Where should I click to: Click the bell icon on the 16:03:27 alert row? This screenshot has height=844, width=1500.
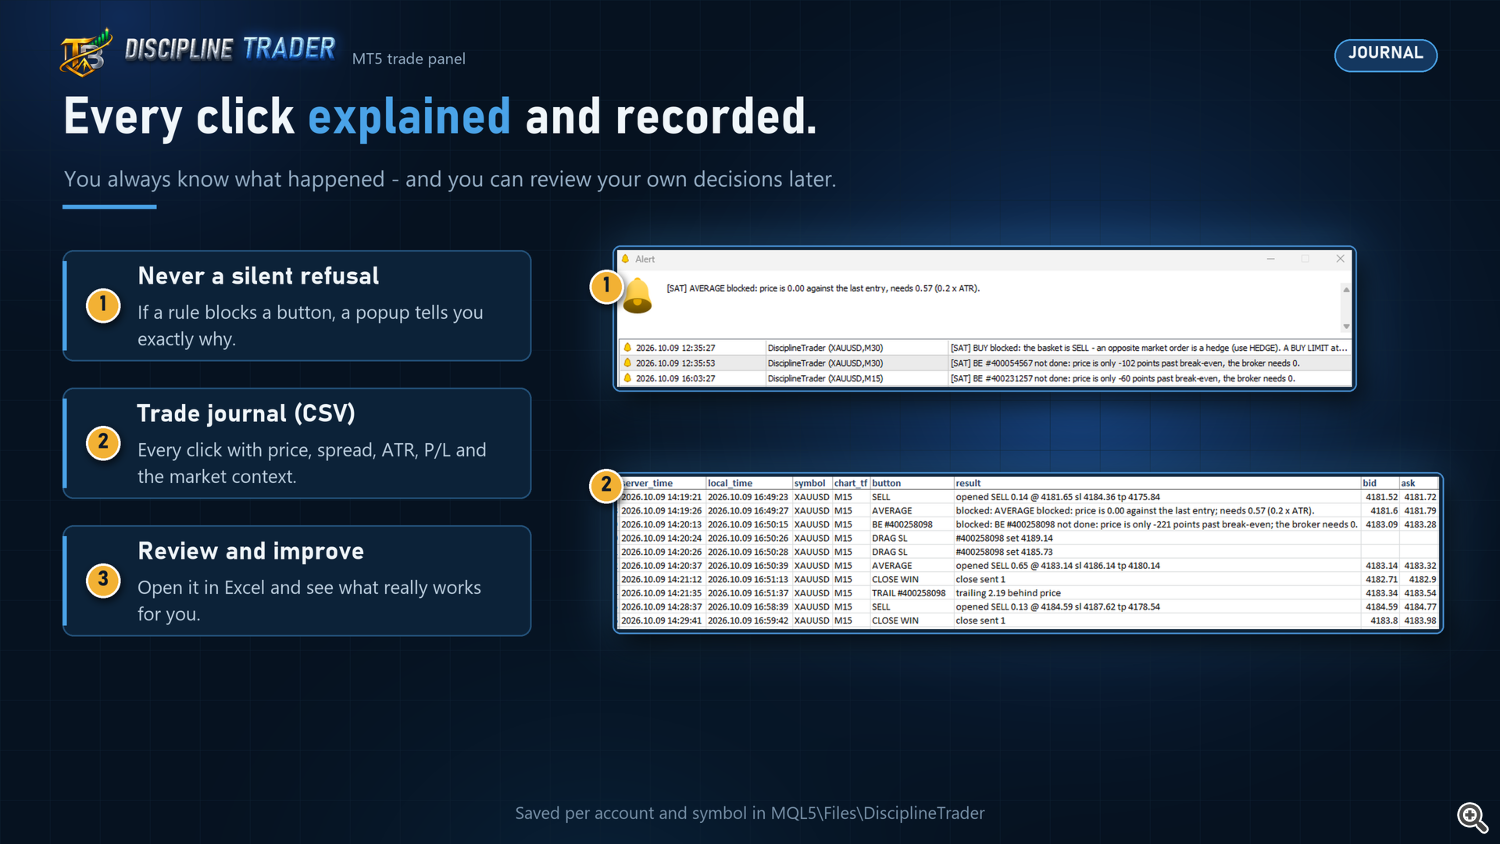[628, 378]
